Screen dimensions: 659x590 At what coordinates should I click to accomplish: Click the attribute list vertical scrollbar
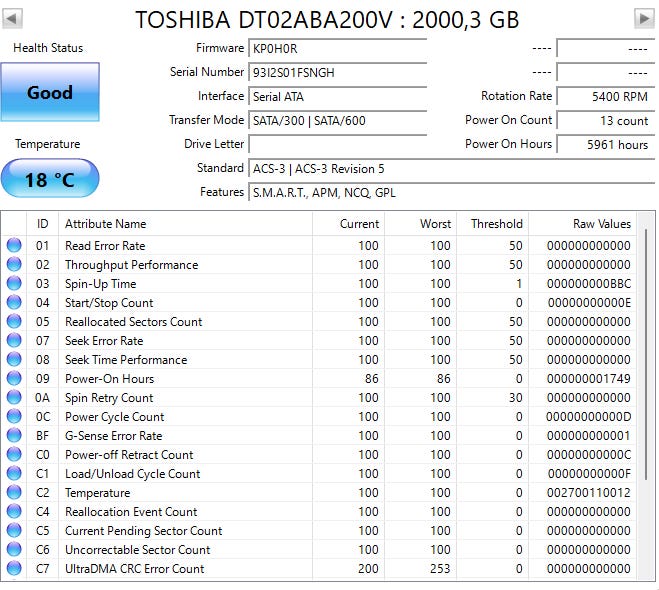coord(646,354)
